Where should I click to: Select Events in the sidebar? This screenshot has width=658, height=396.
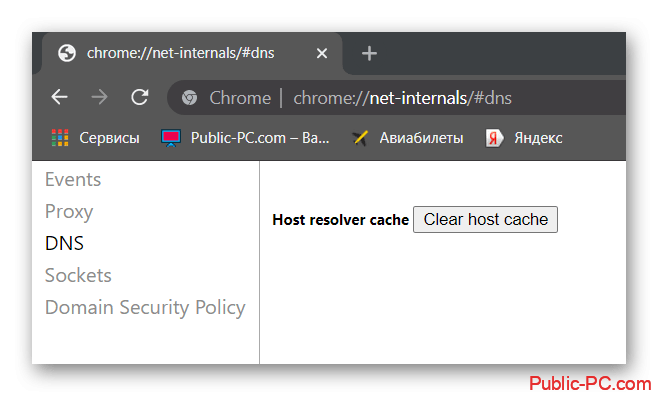[73, 180]
